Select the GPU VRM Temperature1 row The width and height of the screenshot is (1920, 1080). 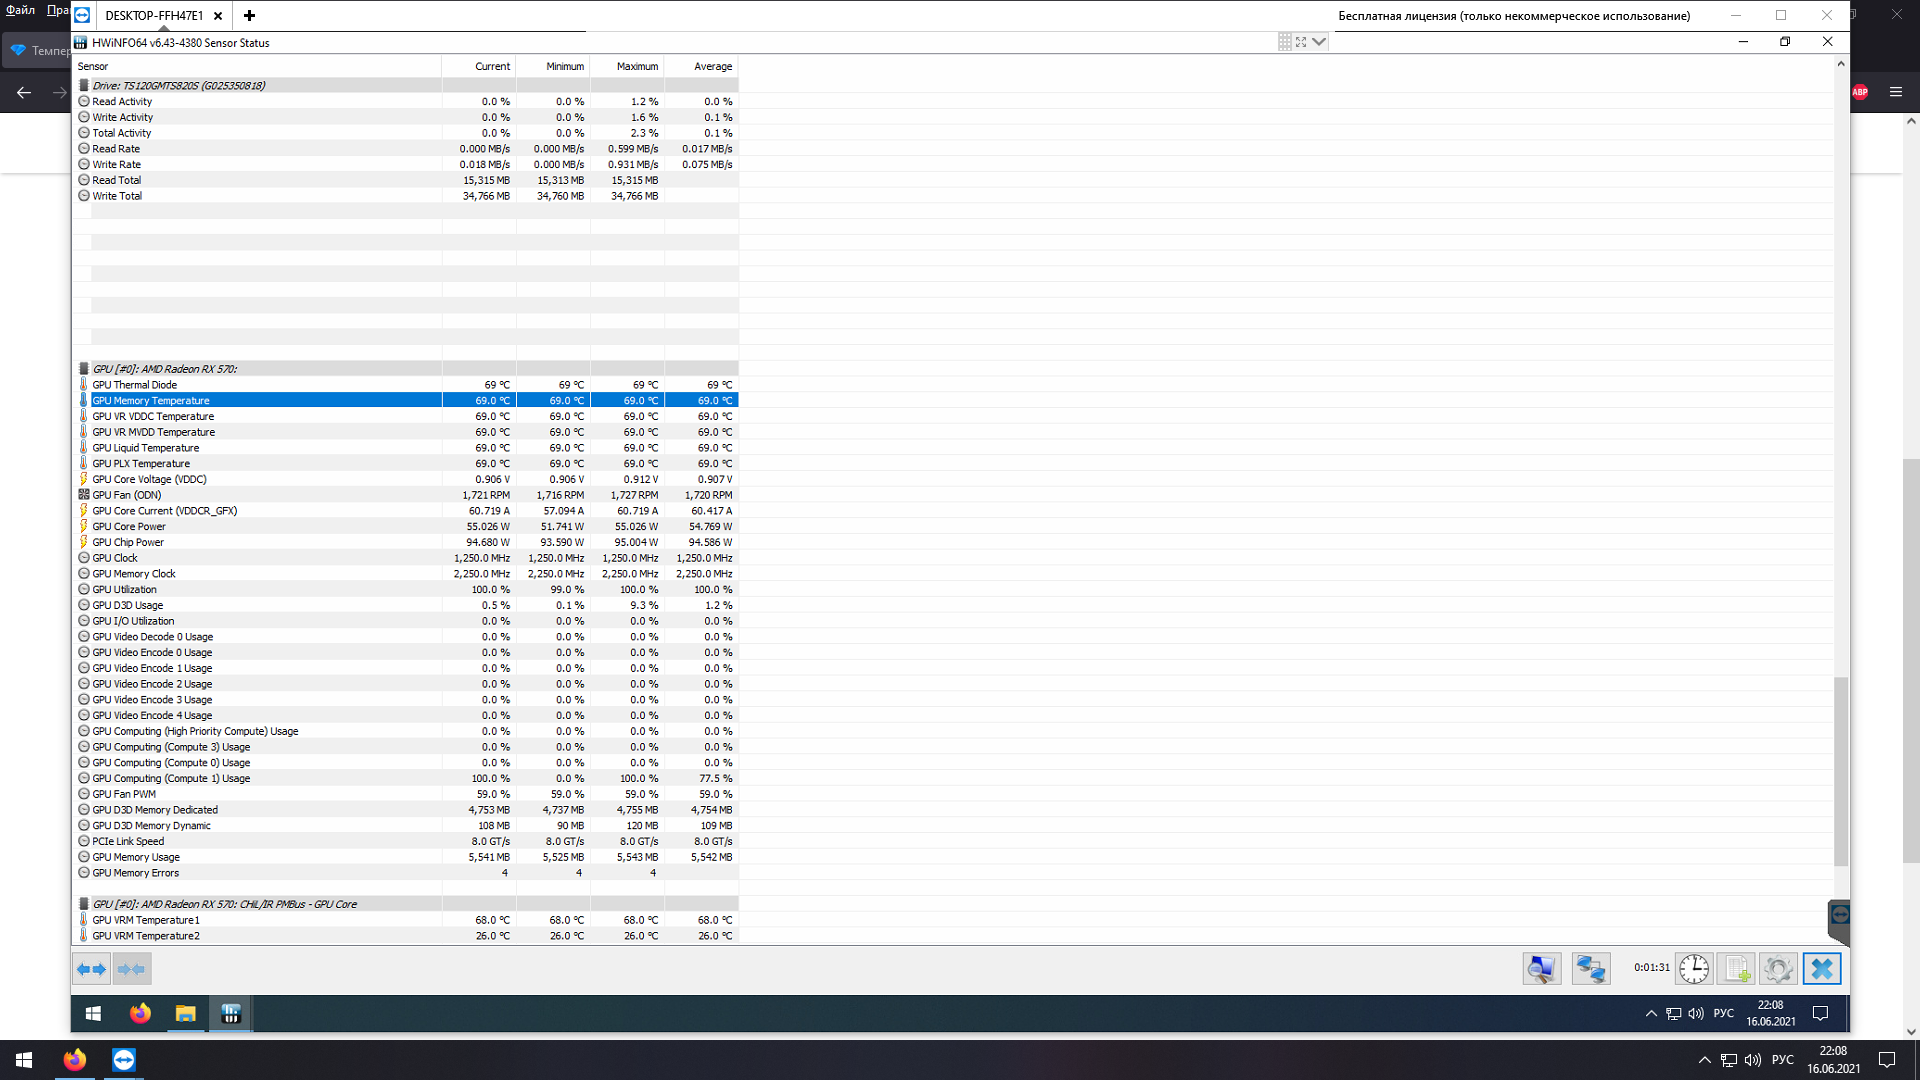[407, 920]
